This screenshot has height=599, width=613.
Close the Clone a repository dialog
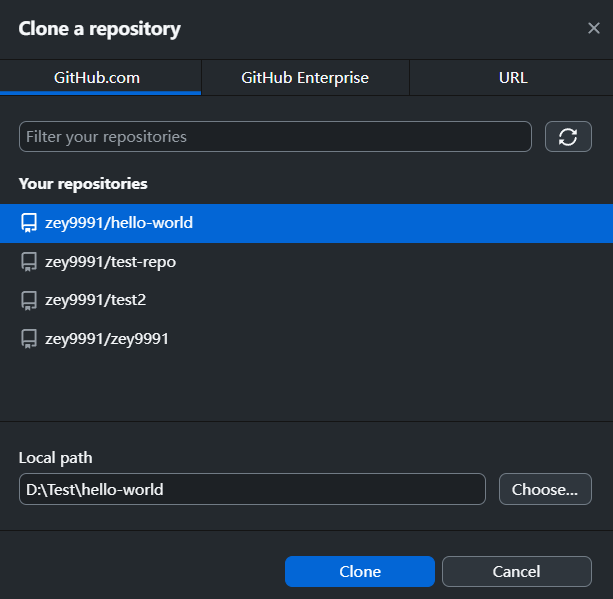tap(593, 28)
